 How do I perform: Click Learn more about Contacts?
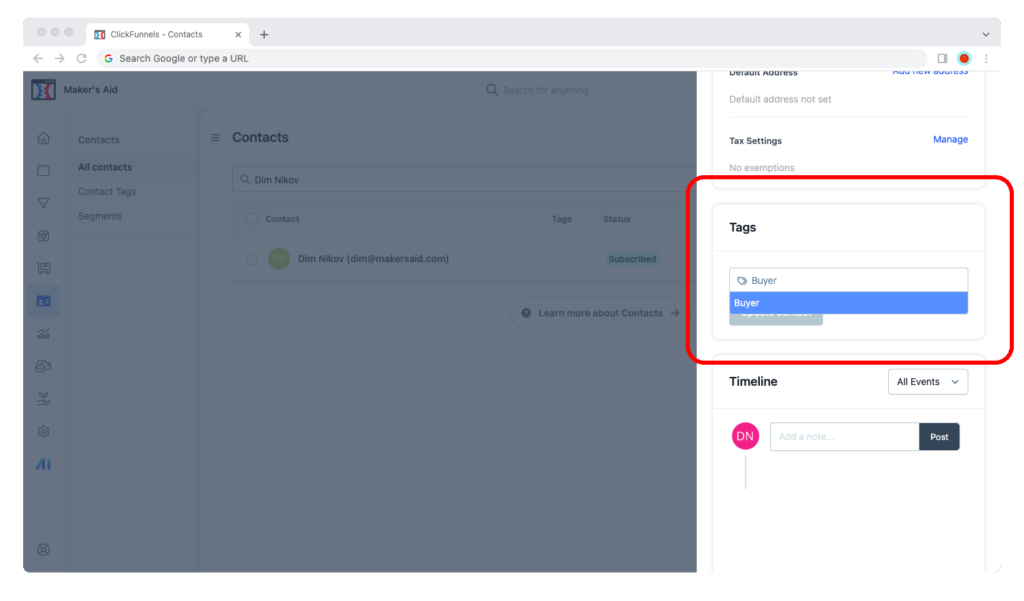pos(600,313)
